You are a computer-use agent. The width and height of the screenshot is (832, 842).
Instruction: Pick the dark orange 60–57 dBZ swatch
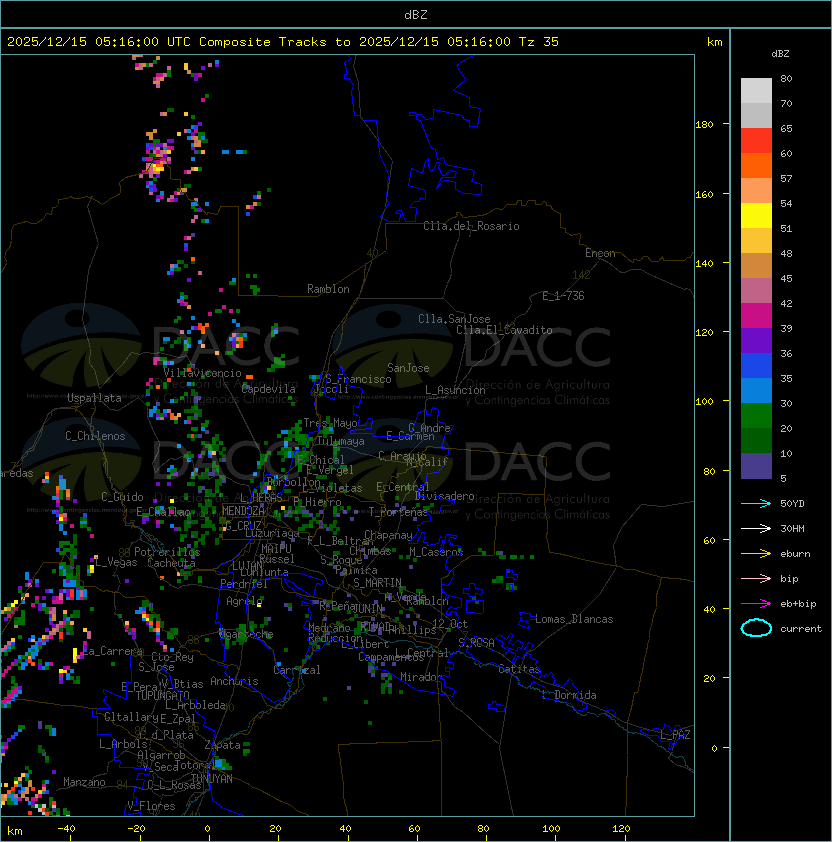[x=756, y=165]
